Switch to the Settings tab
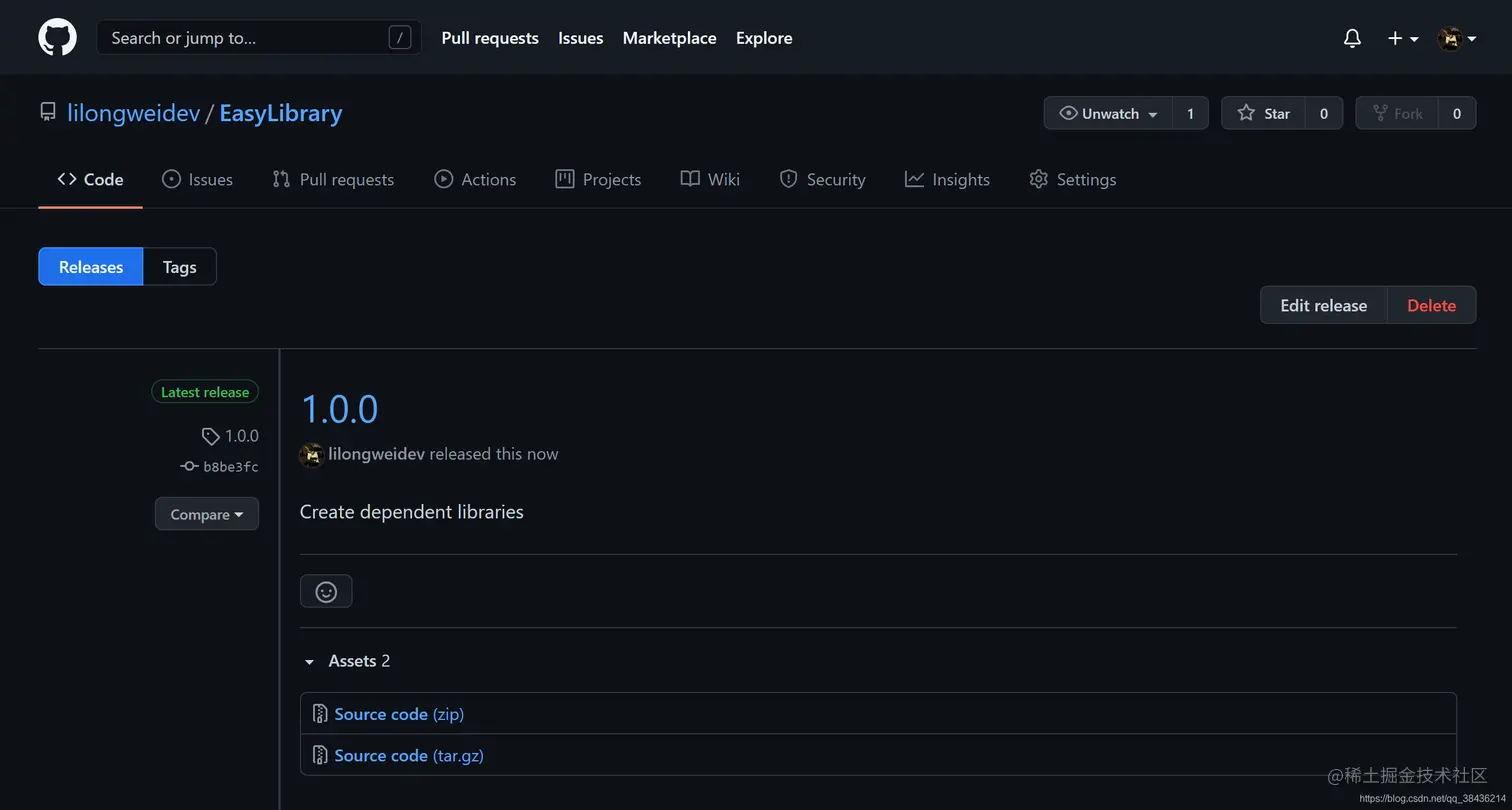The image size is (1512, 810). click(x=1072, y=179)
